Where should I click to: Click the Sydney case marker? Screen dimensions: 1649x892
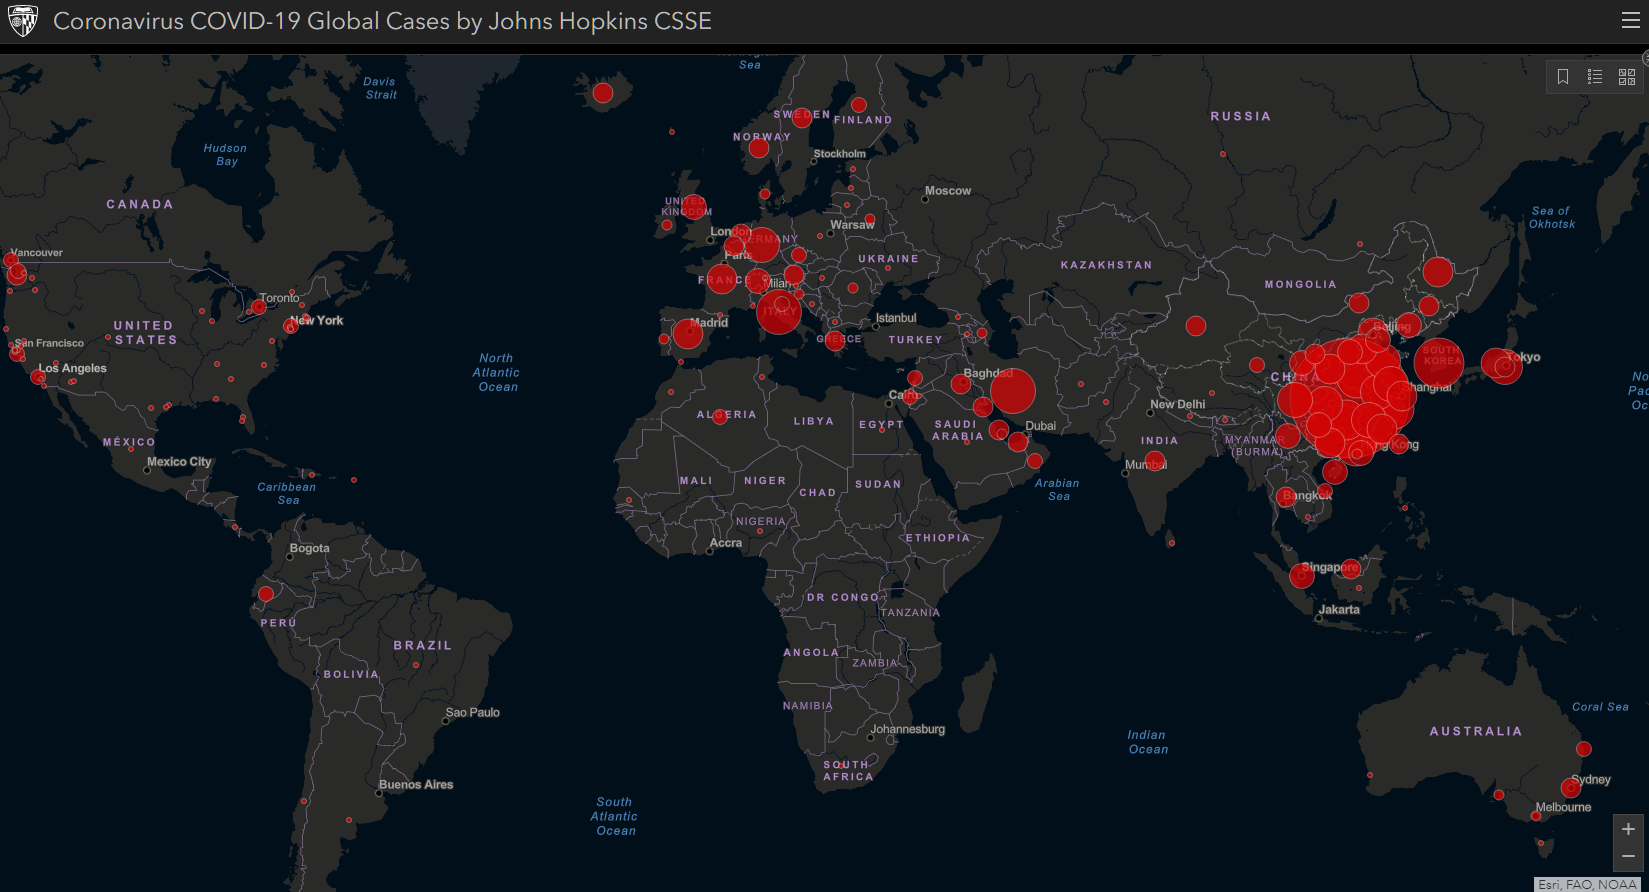coord(1571,788)
